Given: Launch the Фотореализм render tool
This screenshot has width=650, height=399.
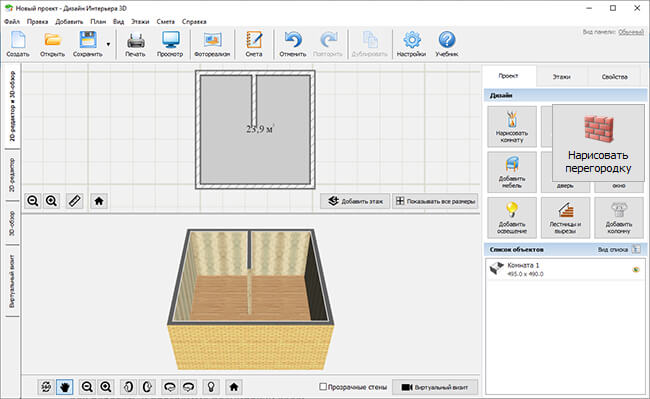Looking at the screenshot, I should pyautogui.click(x=212, y=44).
